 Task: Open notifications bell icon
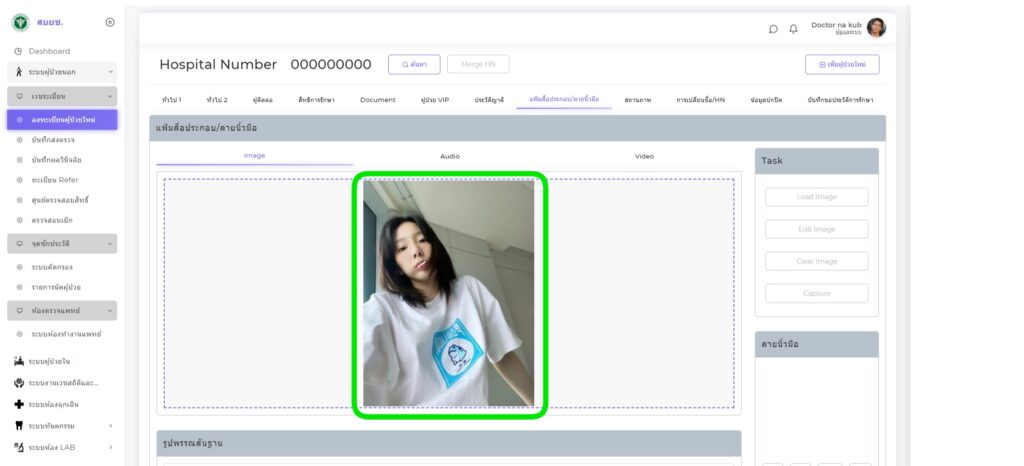click(793, 28)
